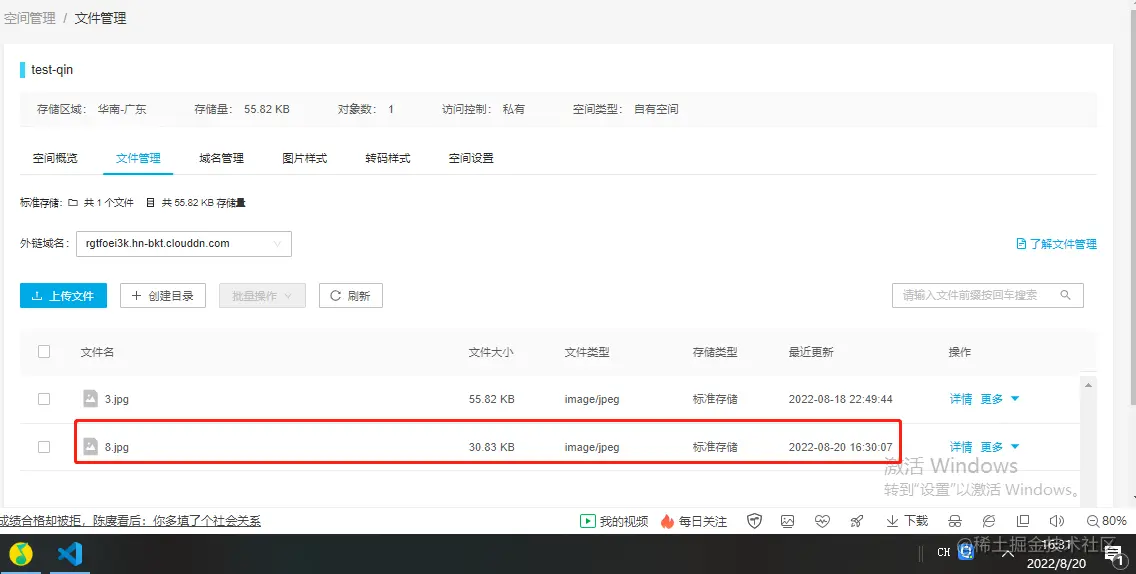1136x574 pixels.
Task: Show hidden system tray icons
Action: pos(1007,554)
